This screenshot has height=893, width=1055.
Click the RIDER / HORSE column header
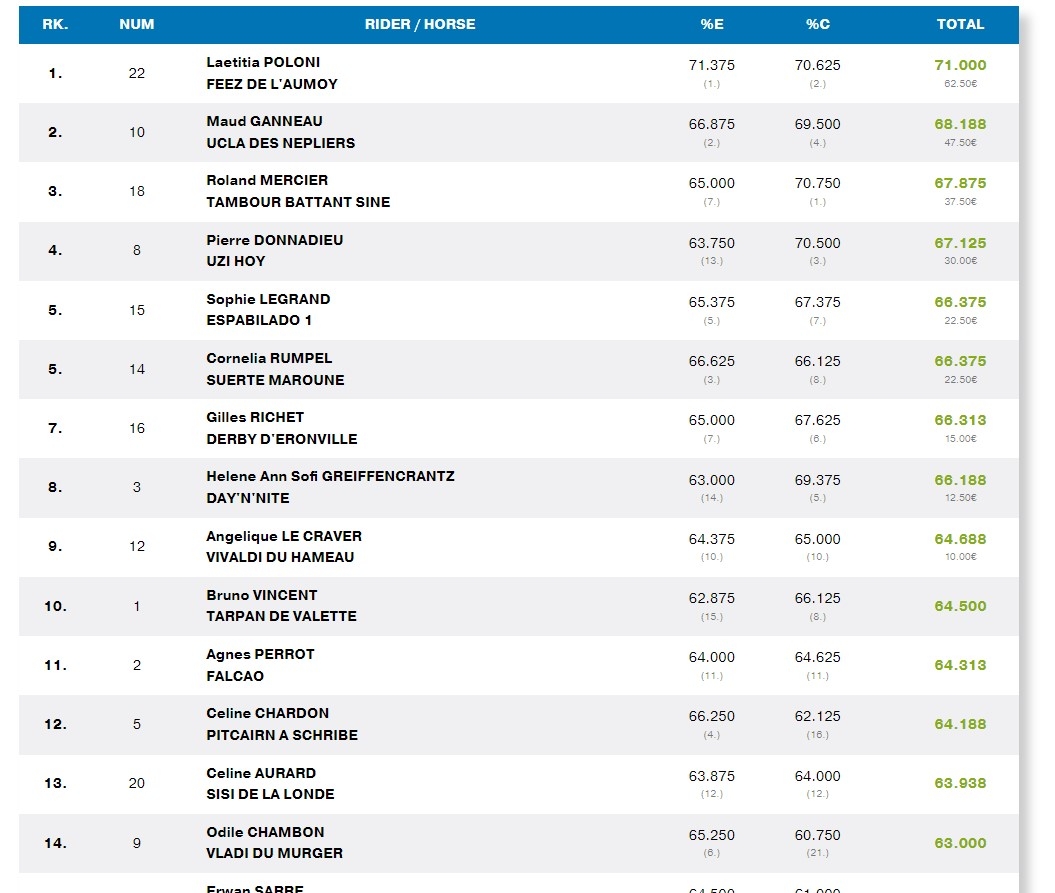(x=419, y=24)
